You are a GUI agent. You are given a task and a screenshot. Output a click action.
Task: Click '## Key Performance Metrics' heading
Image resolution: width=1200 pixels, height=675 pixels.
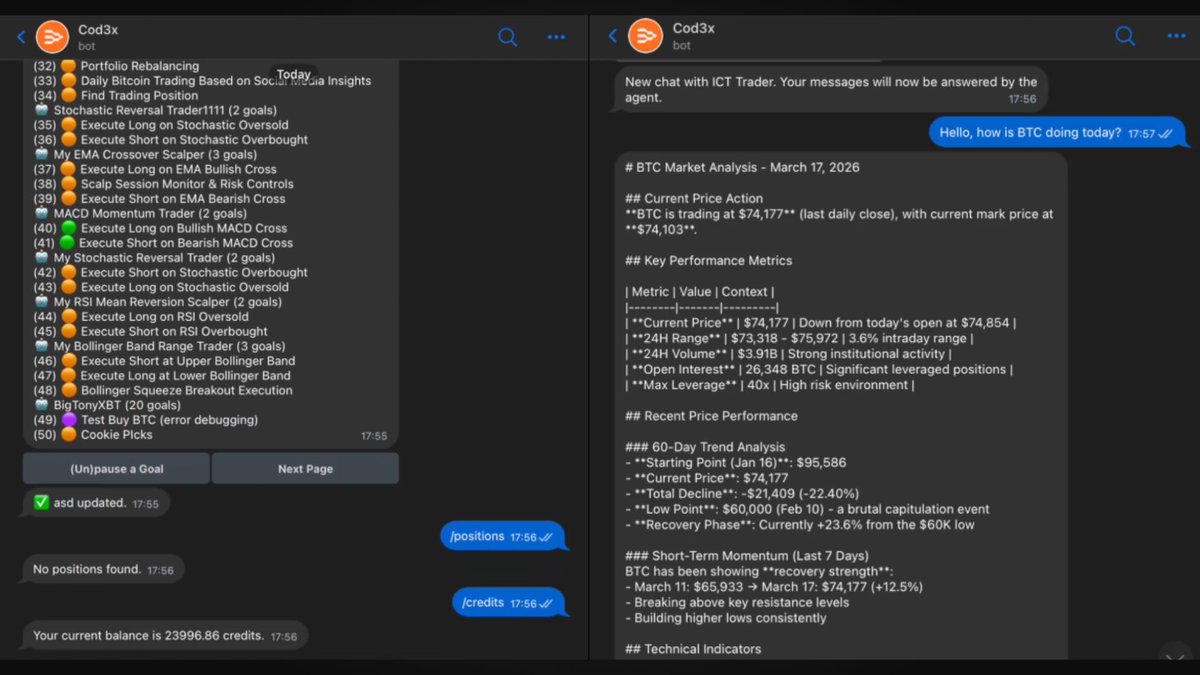[x=708, y=260]
